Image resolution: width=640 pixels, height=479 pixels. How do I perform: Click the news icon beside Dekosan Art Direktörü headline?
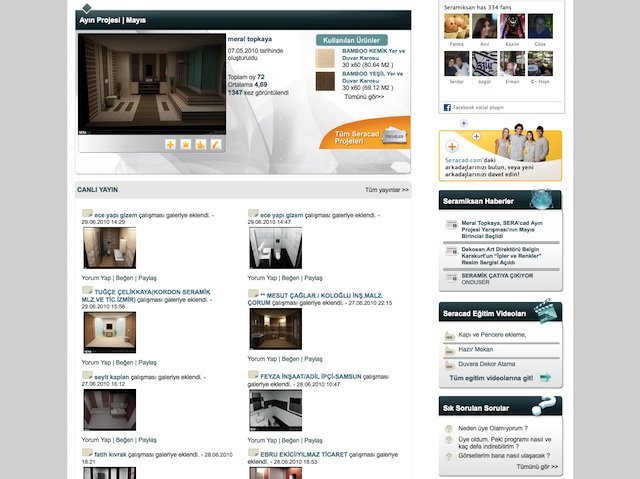pyautogui.click(x=451, y=251)
